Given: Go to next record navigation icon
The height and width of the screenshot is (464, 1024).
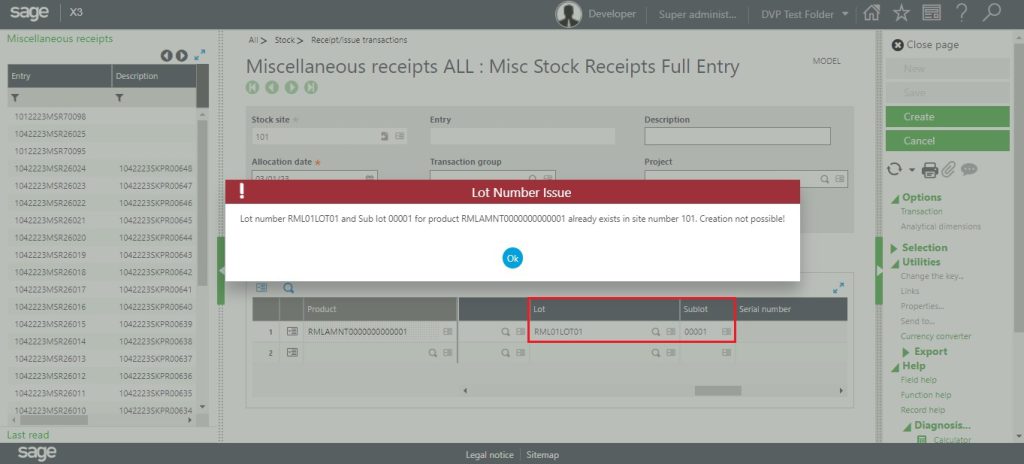Looking at the screenshot, I should coord(291,87).
